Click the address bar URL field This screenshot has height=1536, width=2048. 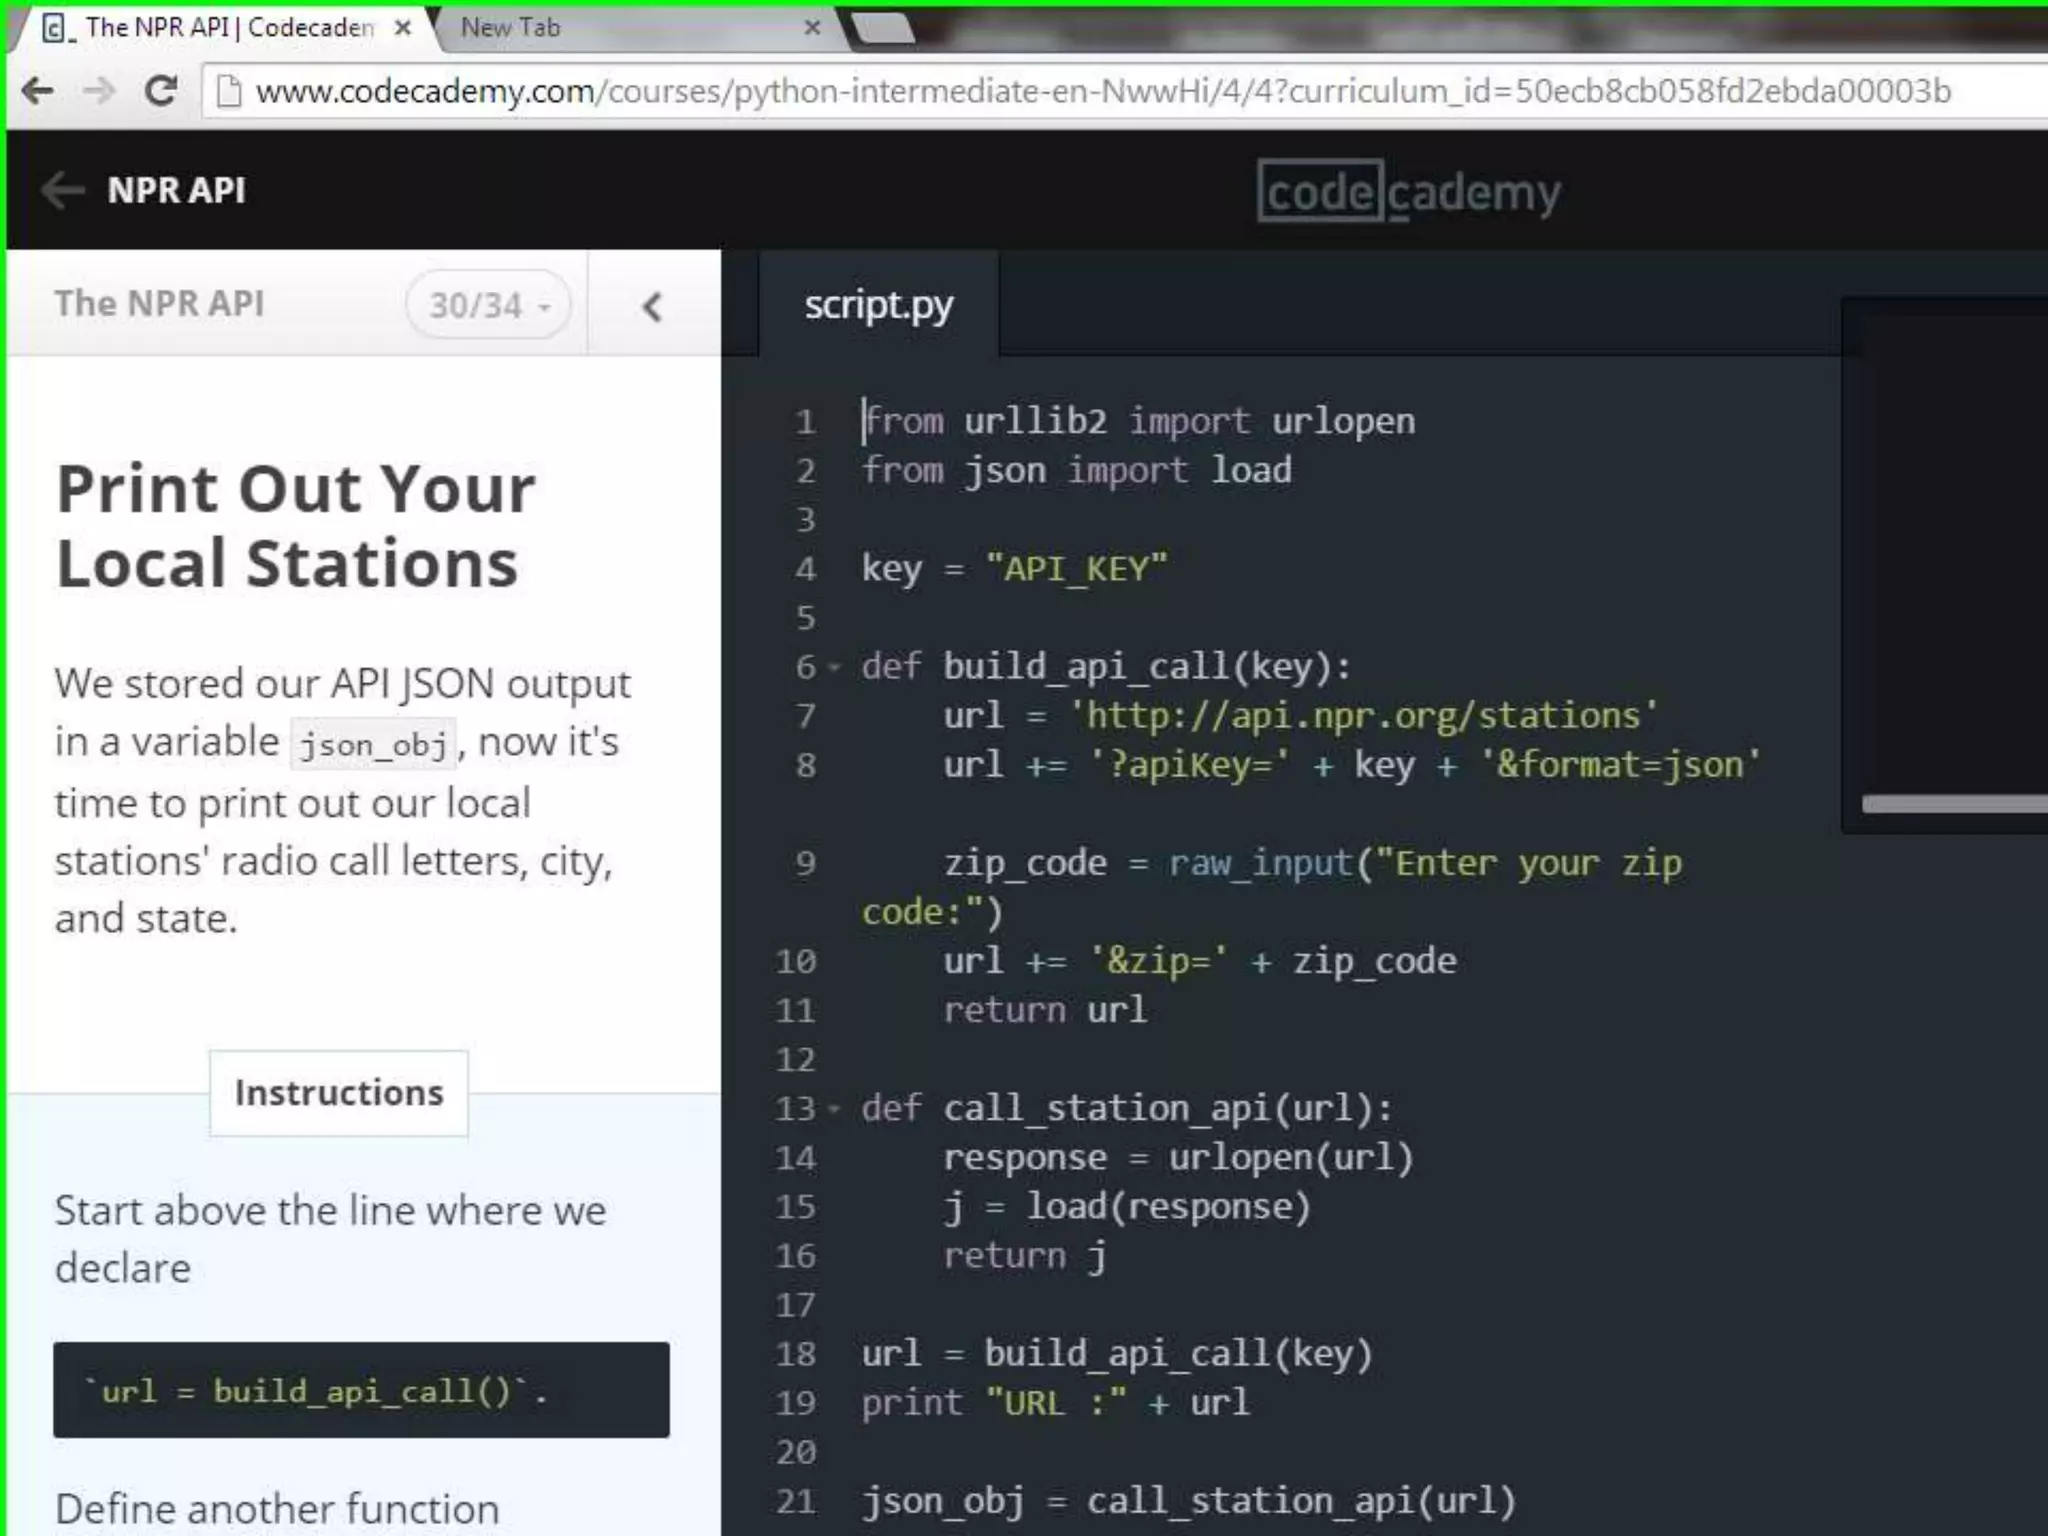click(x=1125, y=92)
